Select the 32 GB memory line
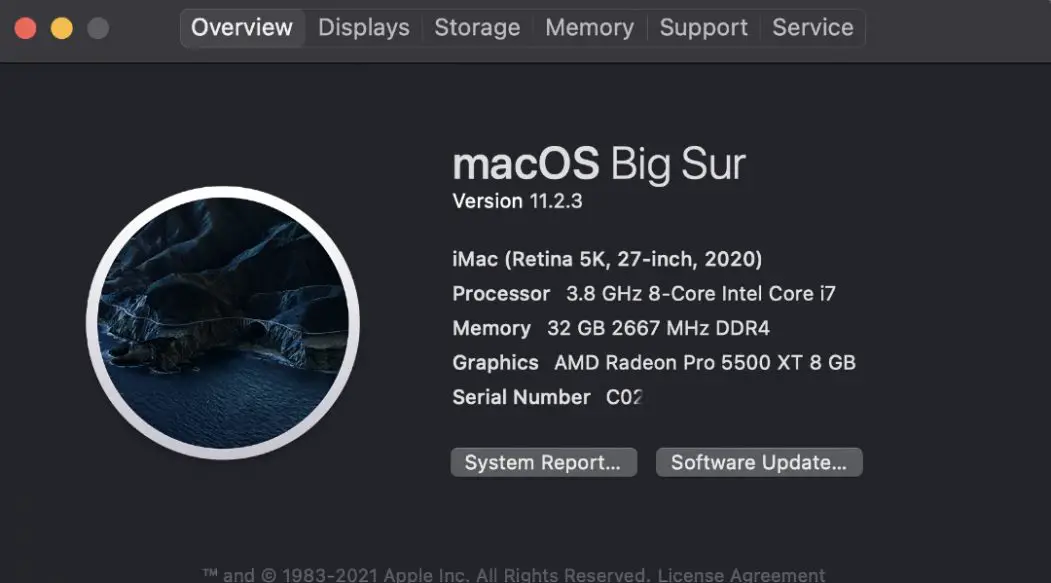 click(613, 328)
